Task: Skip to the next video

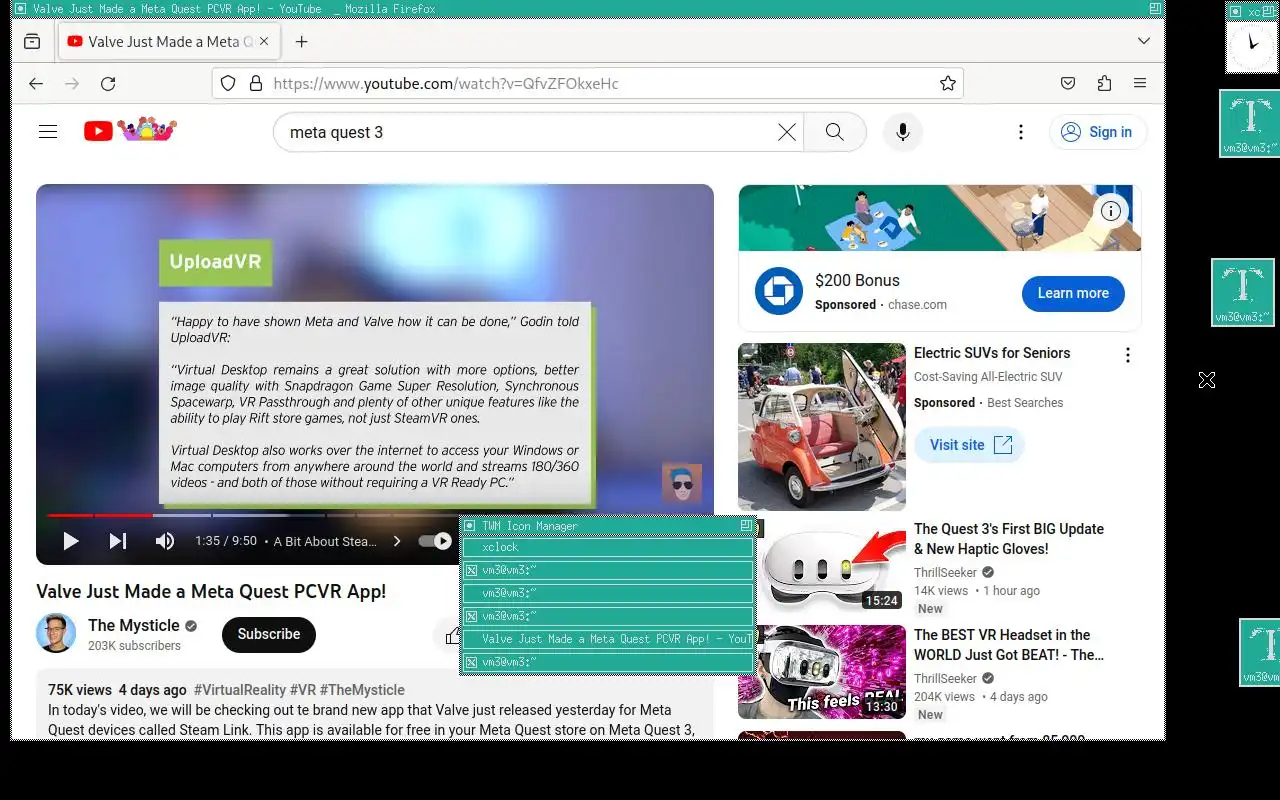Action: pyautogui.click(x=118, y=541)
